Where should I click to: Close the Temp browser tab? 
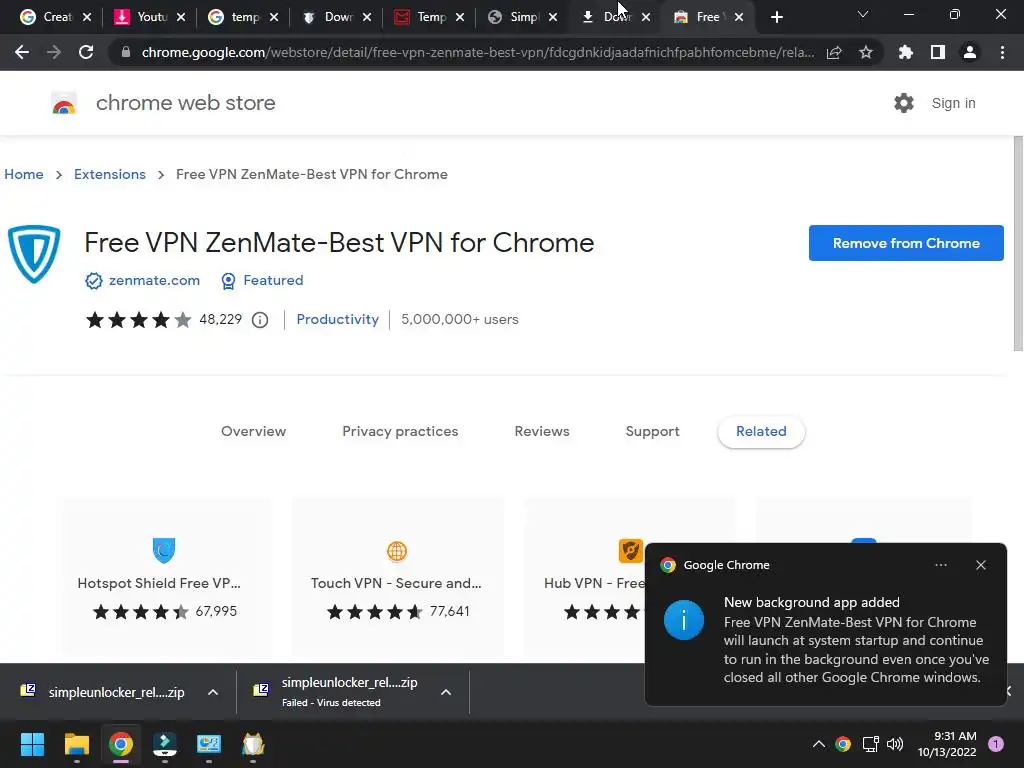[x=460, y=17]
